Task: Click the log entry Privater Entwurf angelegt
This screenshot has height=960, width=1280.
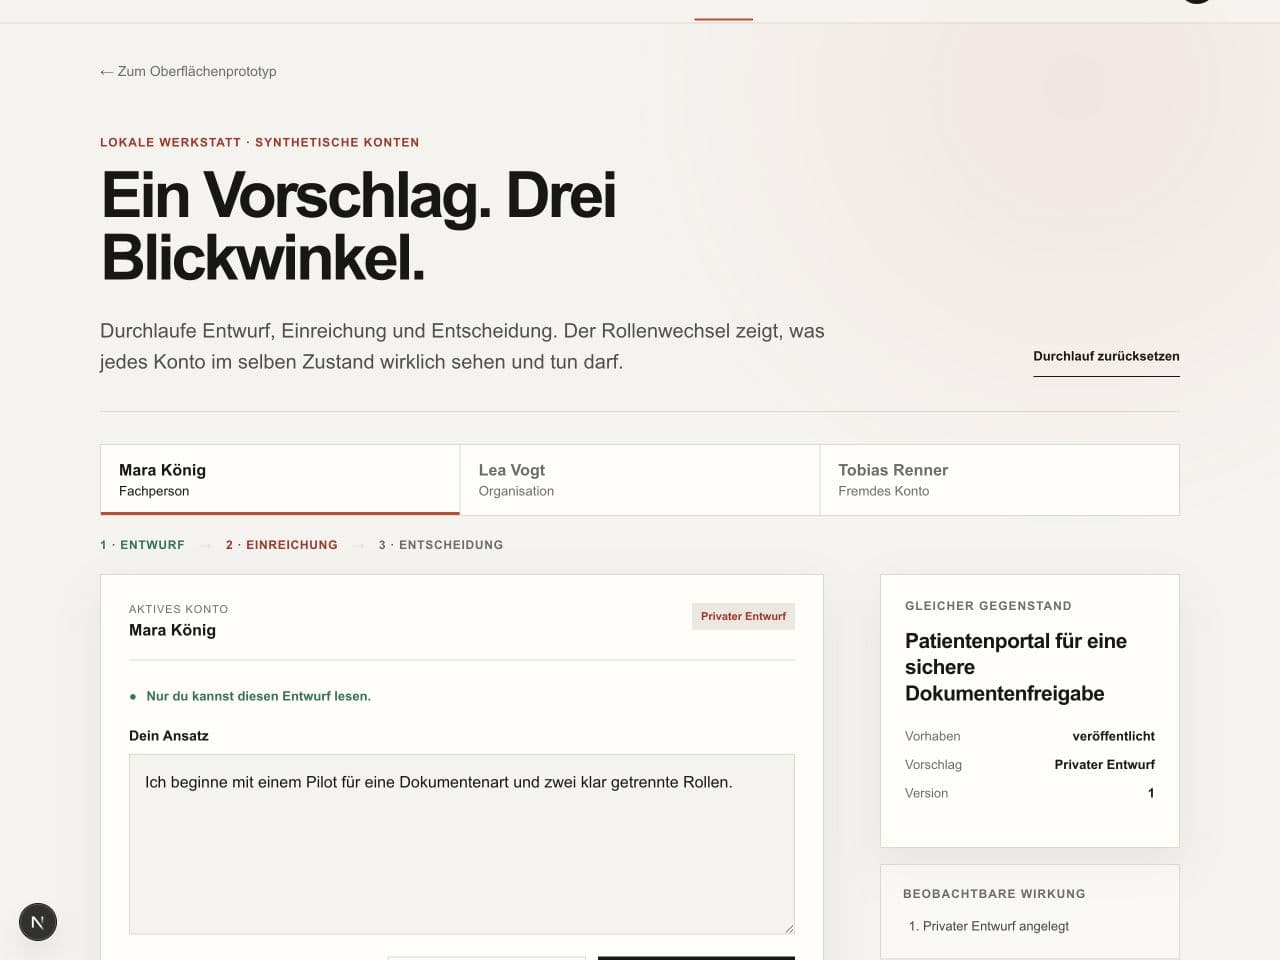Action: [996, 926]
